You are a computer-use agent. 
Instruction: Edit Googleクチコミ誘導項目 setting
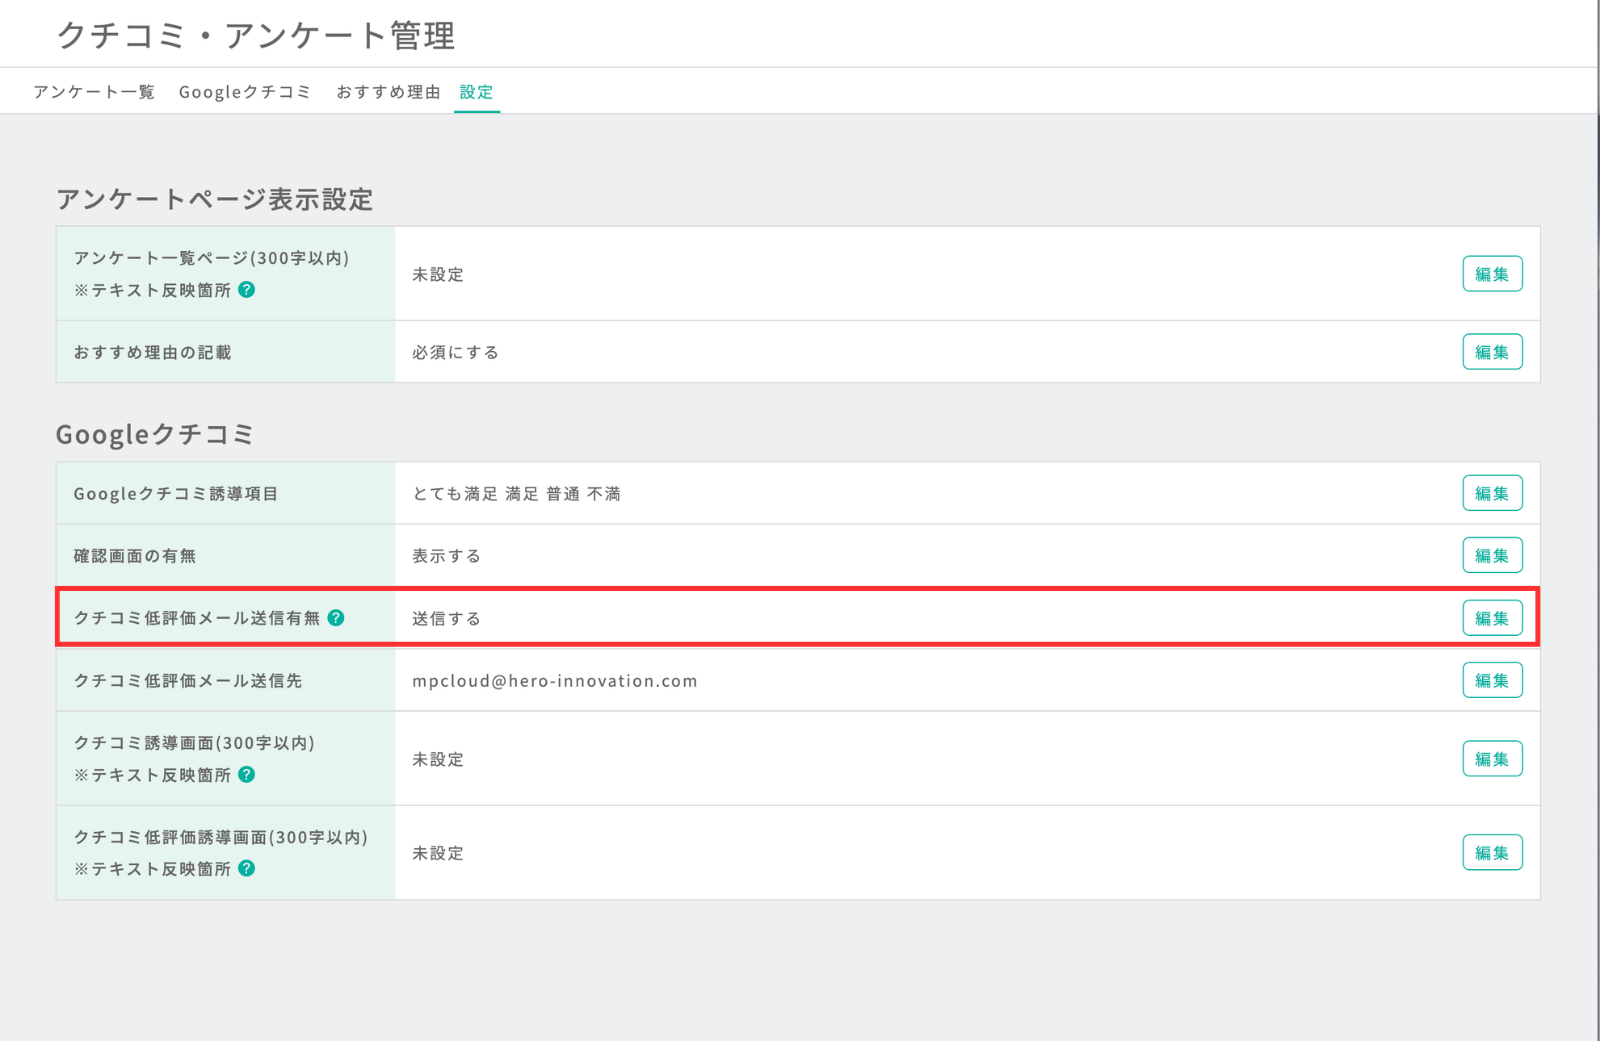[x=1492, y=493]
